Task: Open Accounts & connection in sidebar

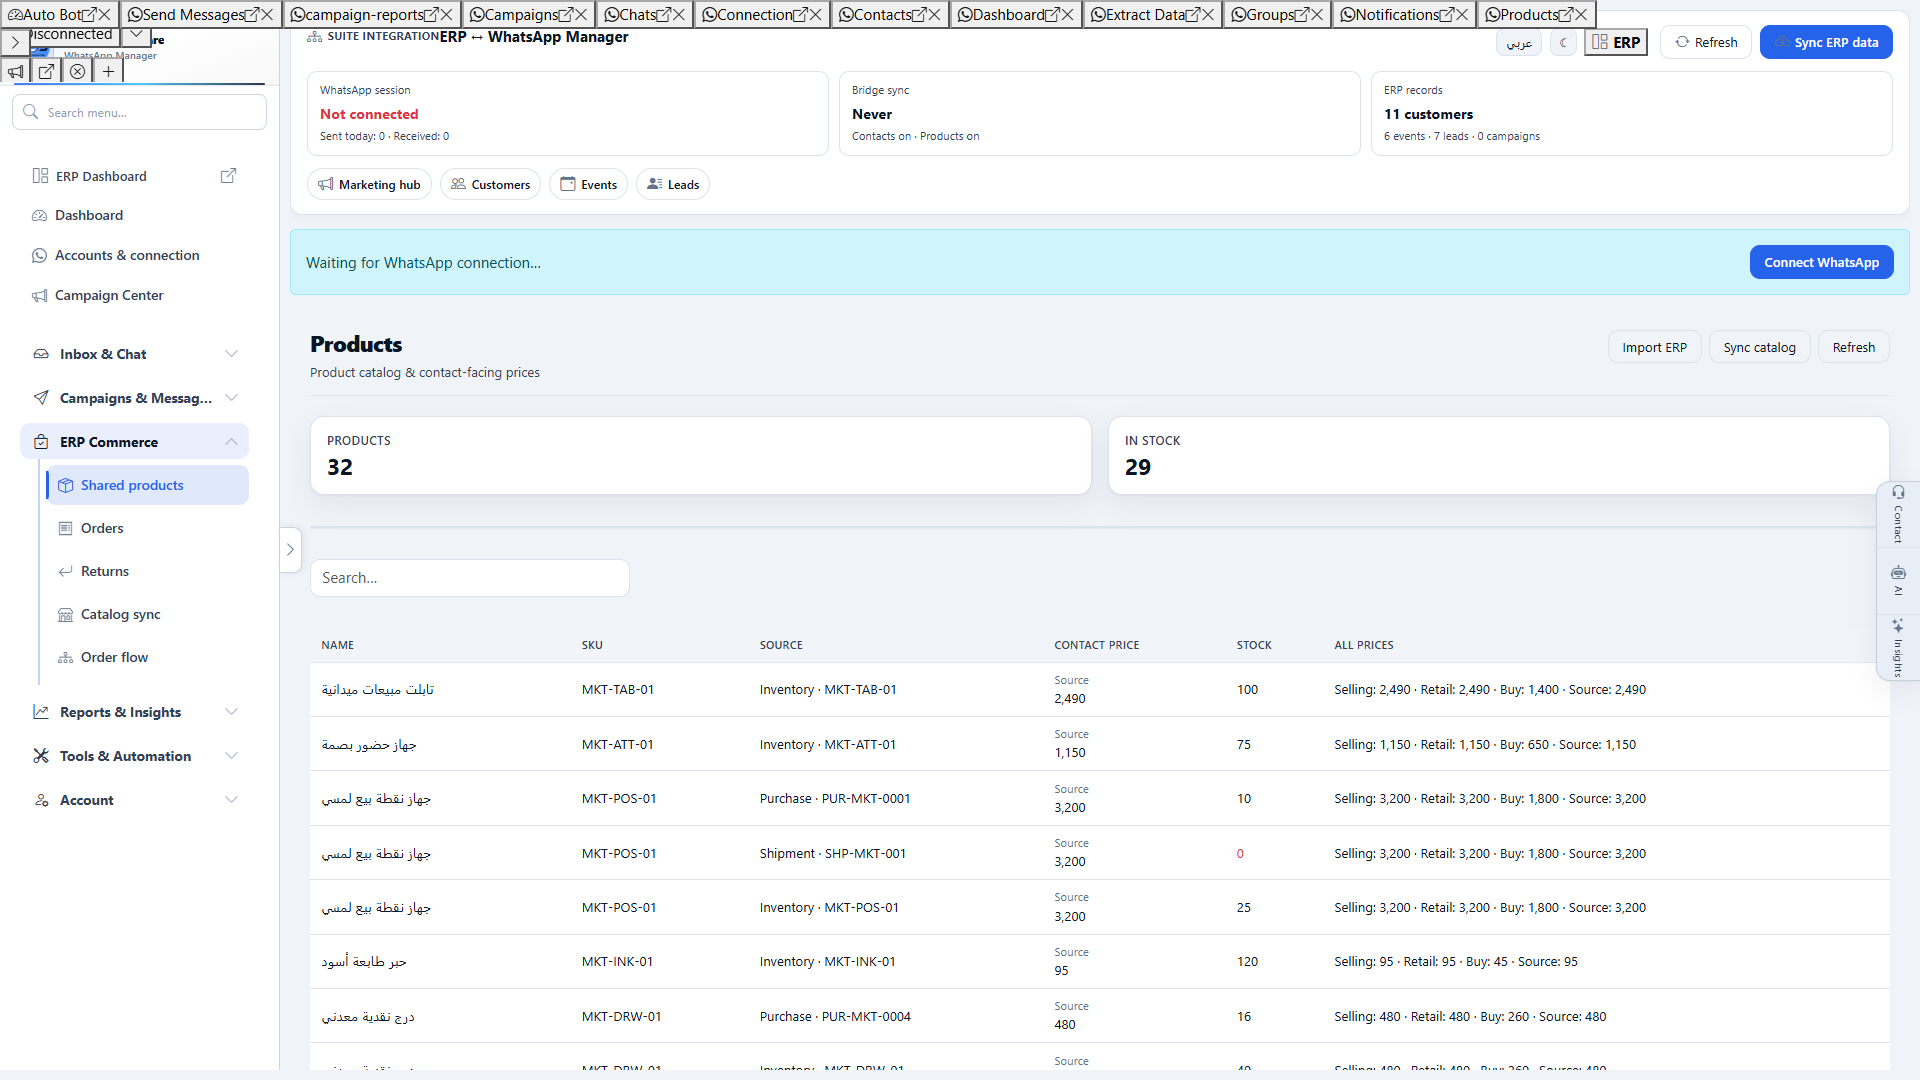Action: [x=127, y=255]
